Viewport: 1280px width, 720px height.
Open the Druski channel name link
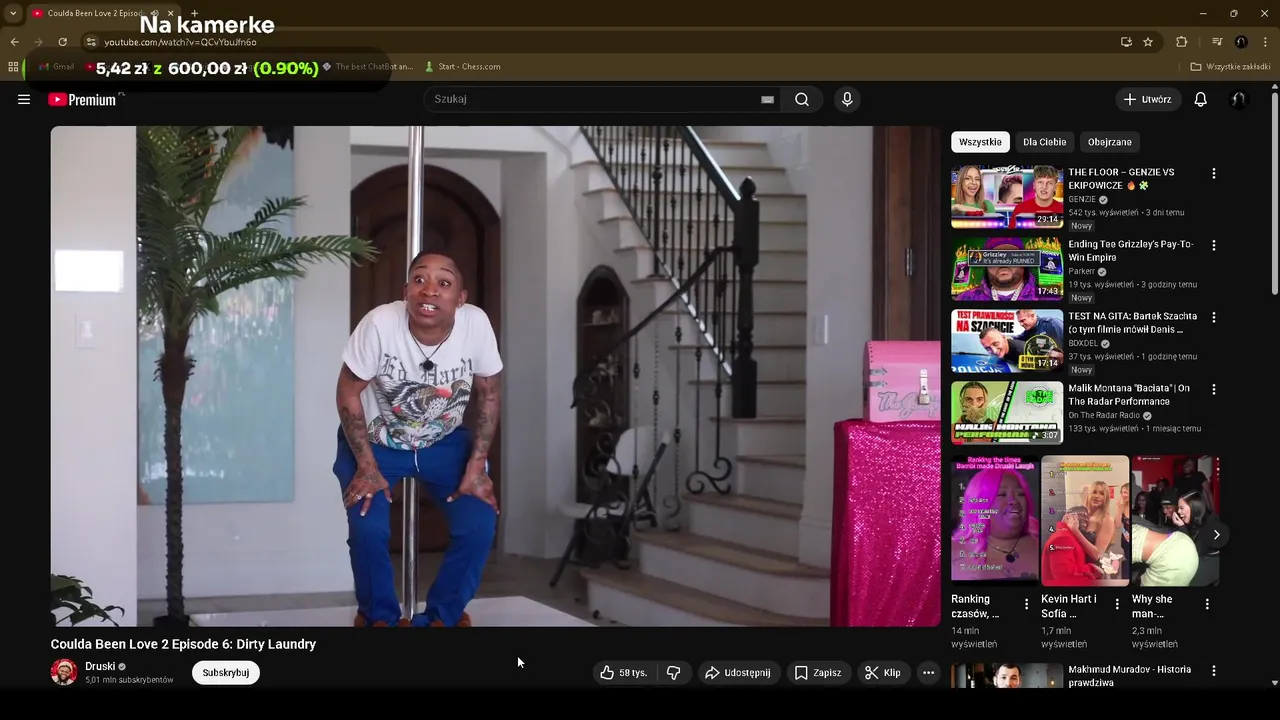pos(100,666)
